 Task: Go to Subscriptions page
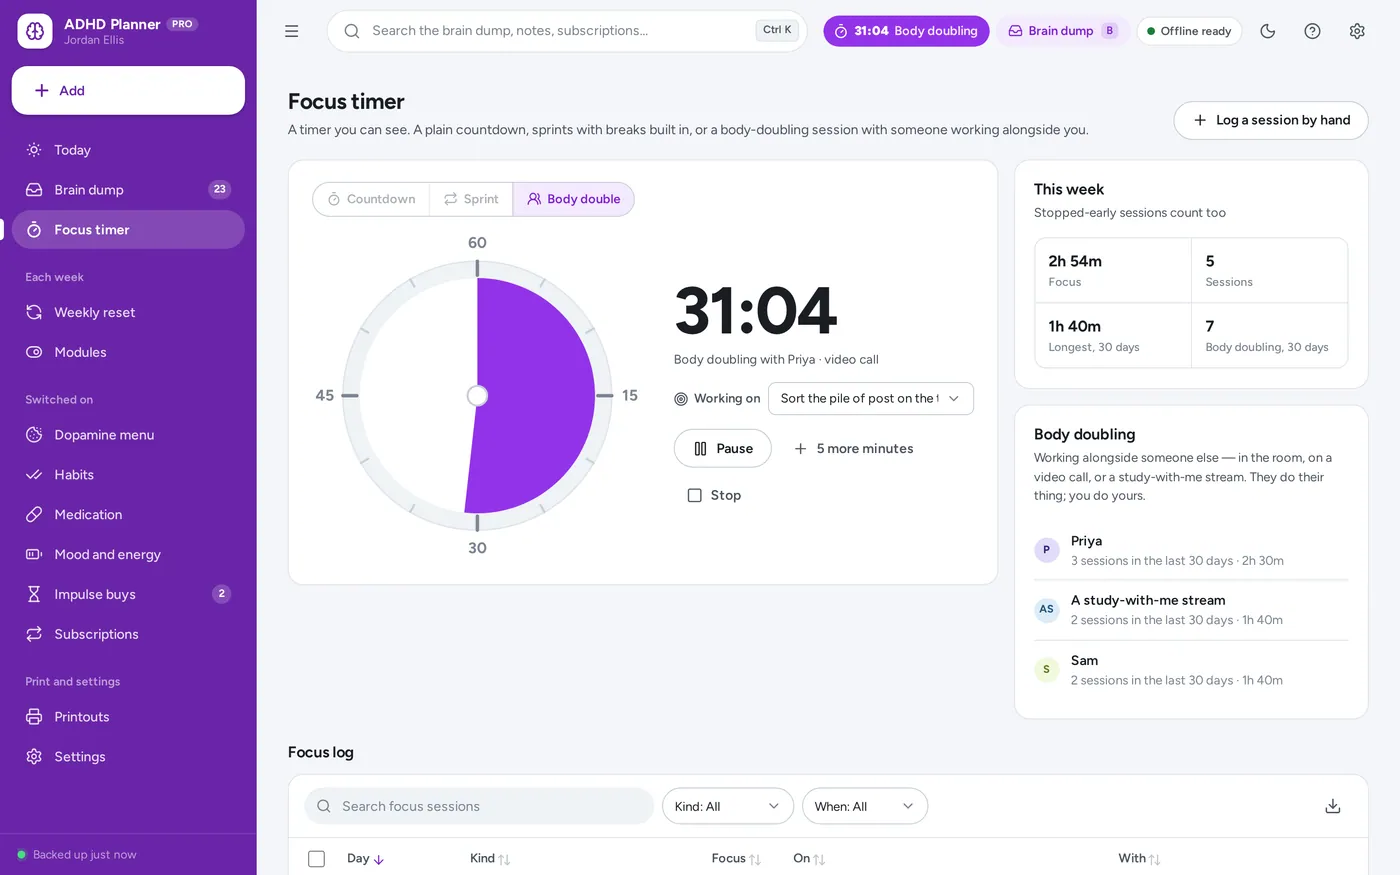tap(128, 634)
